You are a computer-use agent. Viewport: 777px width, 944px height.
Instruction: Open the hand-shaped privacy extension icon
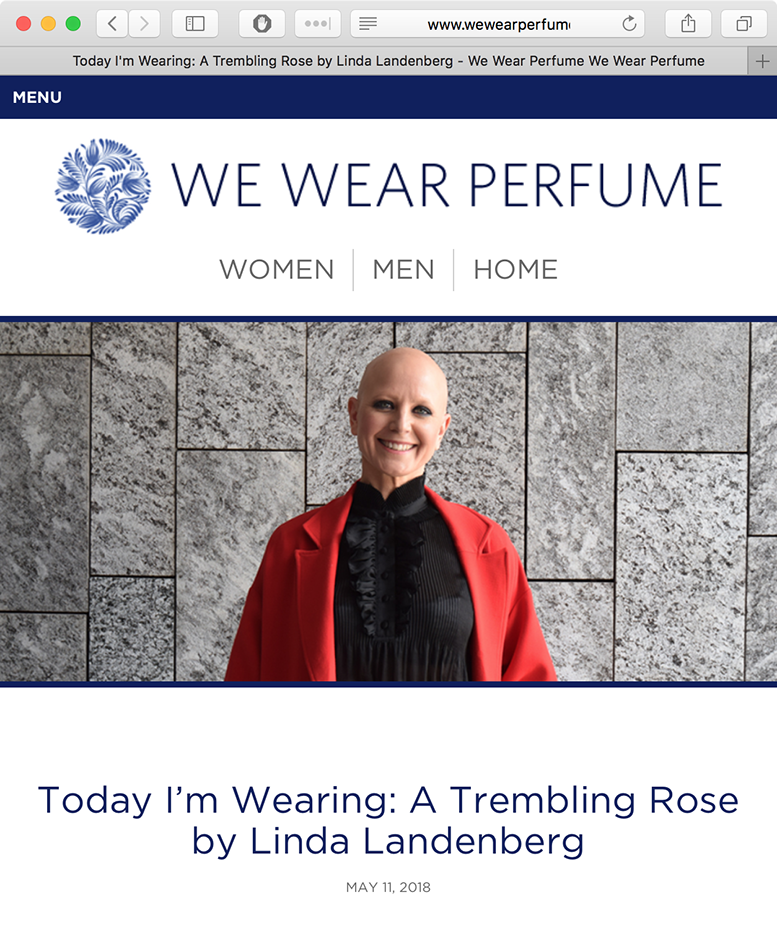point(262,24)
